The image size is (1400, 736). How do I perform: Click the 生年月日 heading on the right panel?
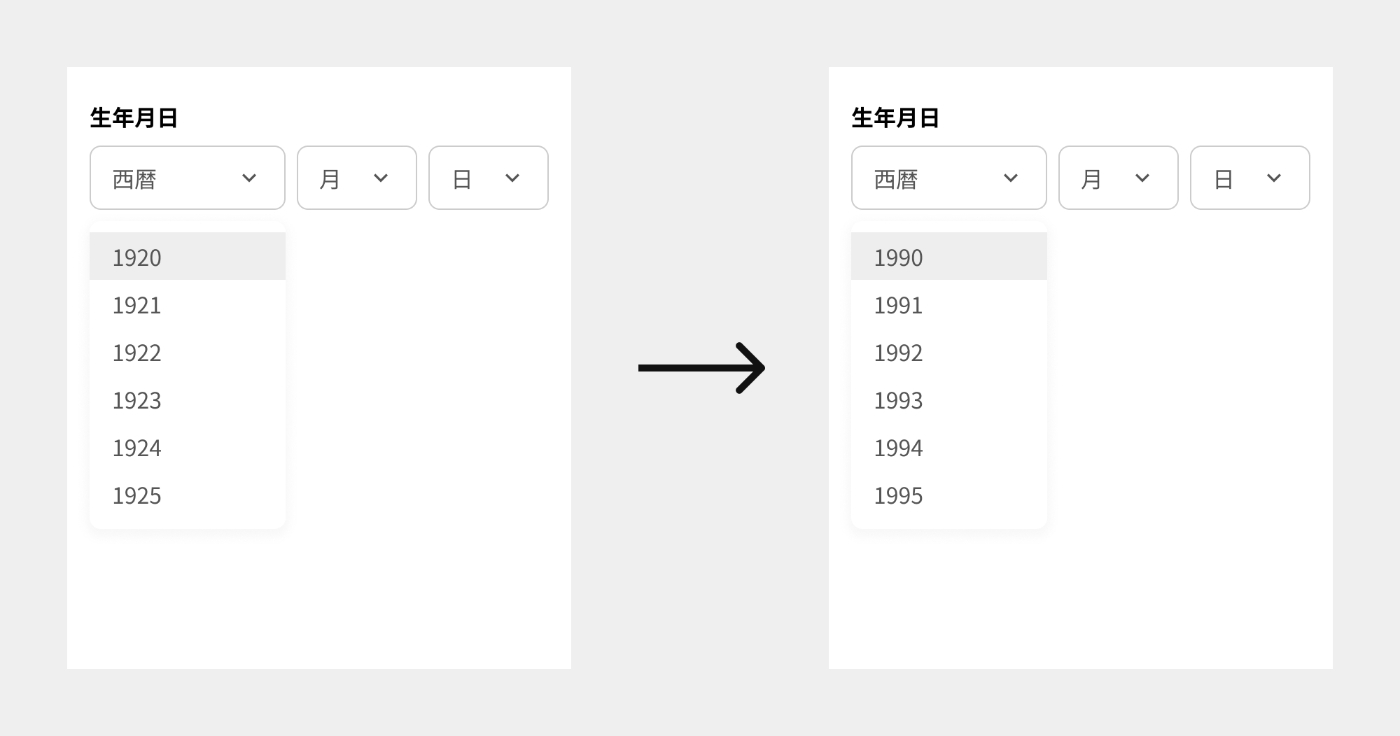(x=895, y=117)
